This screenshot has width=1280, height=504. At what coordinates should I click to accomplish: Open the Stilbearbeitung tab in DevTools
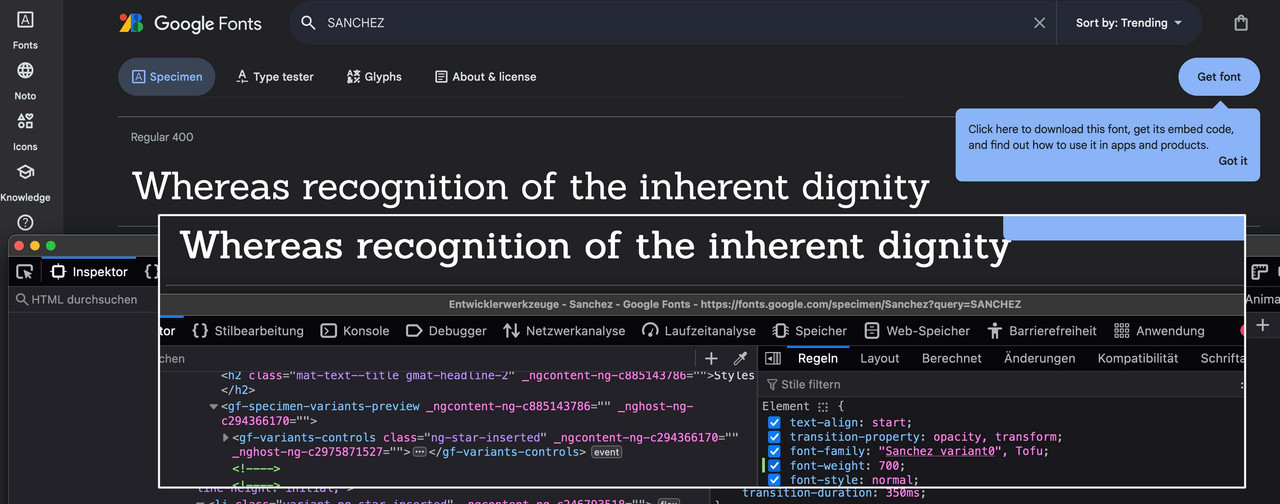248,331
